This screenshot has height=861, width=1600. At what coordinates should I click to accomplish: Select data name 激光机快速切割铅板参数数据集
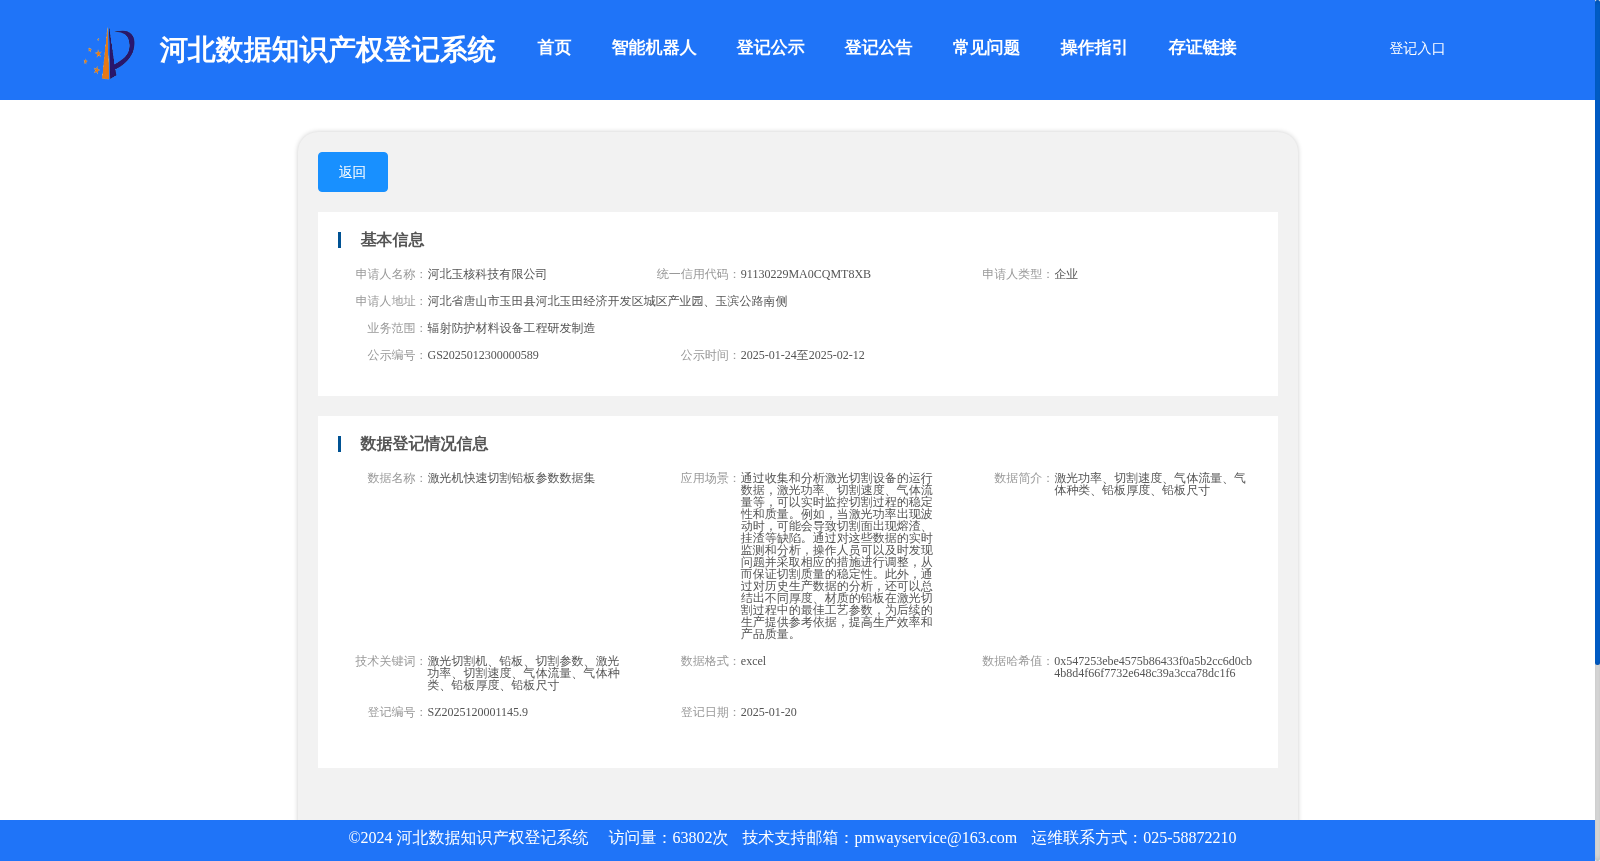[511, 478]
